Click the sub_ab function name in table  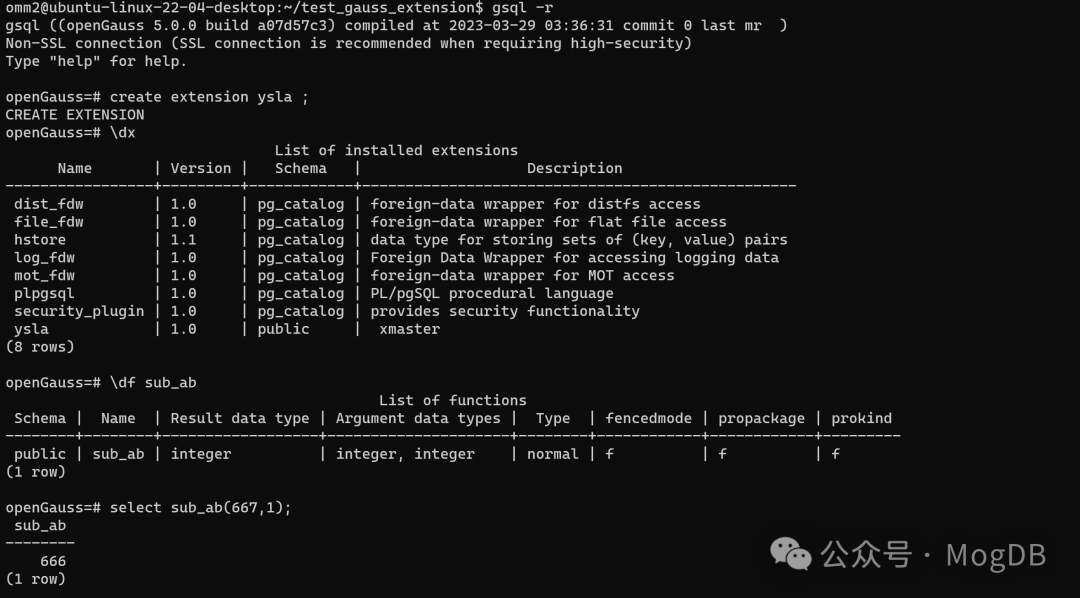pos(118,454)
